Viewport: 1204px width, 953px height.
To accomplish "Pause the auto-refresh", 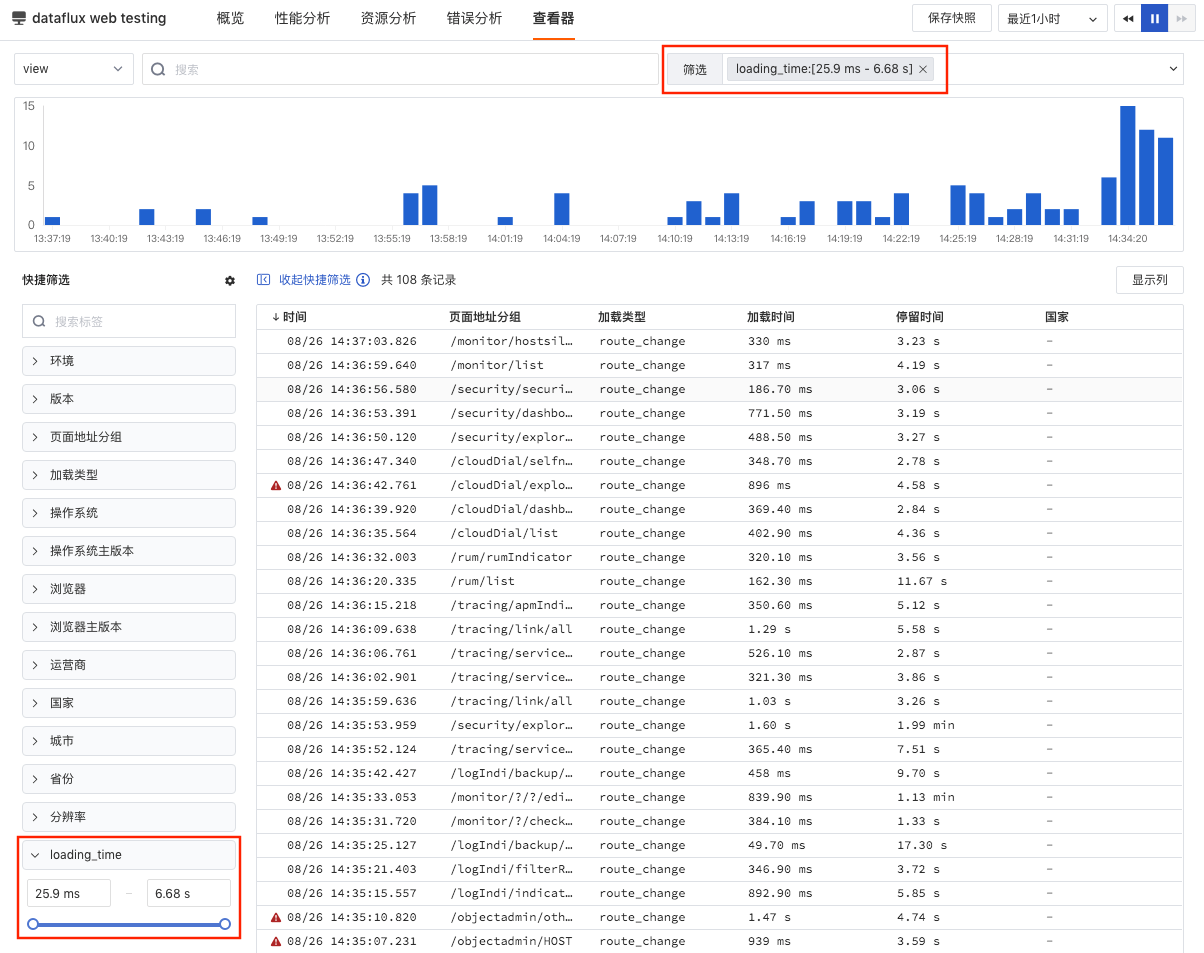I will [x=1155, y=18].
